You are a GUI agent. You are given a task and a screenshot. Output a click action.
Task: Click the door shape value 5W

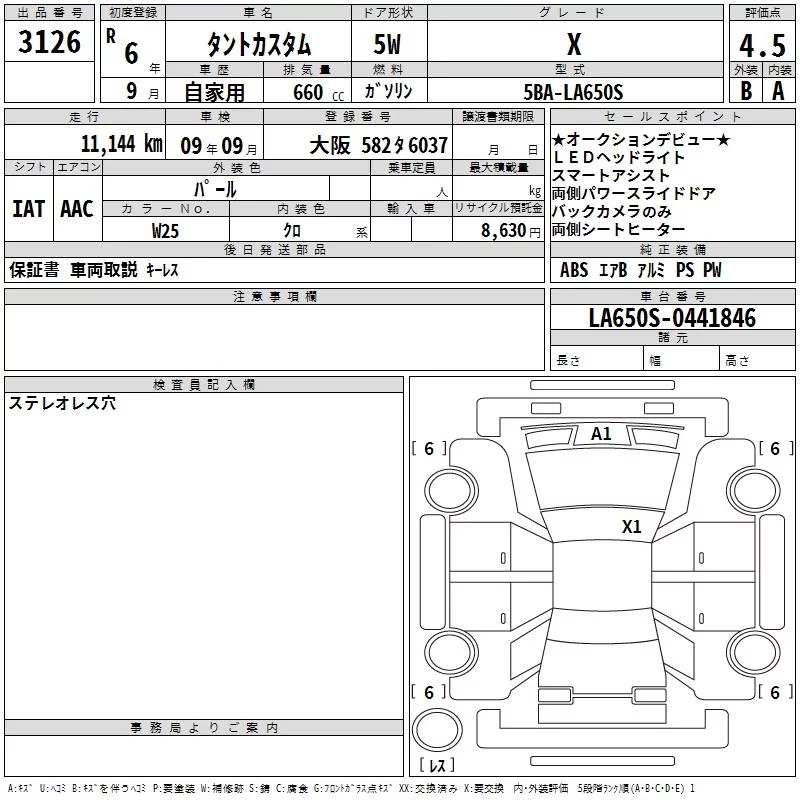(x=387, y=44)
